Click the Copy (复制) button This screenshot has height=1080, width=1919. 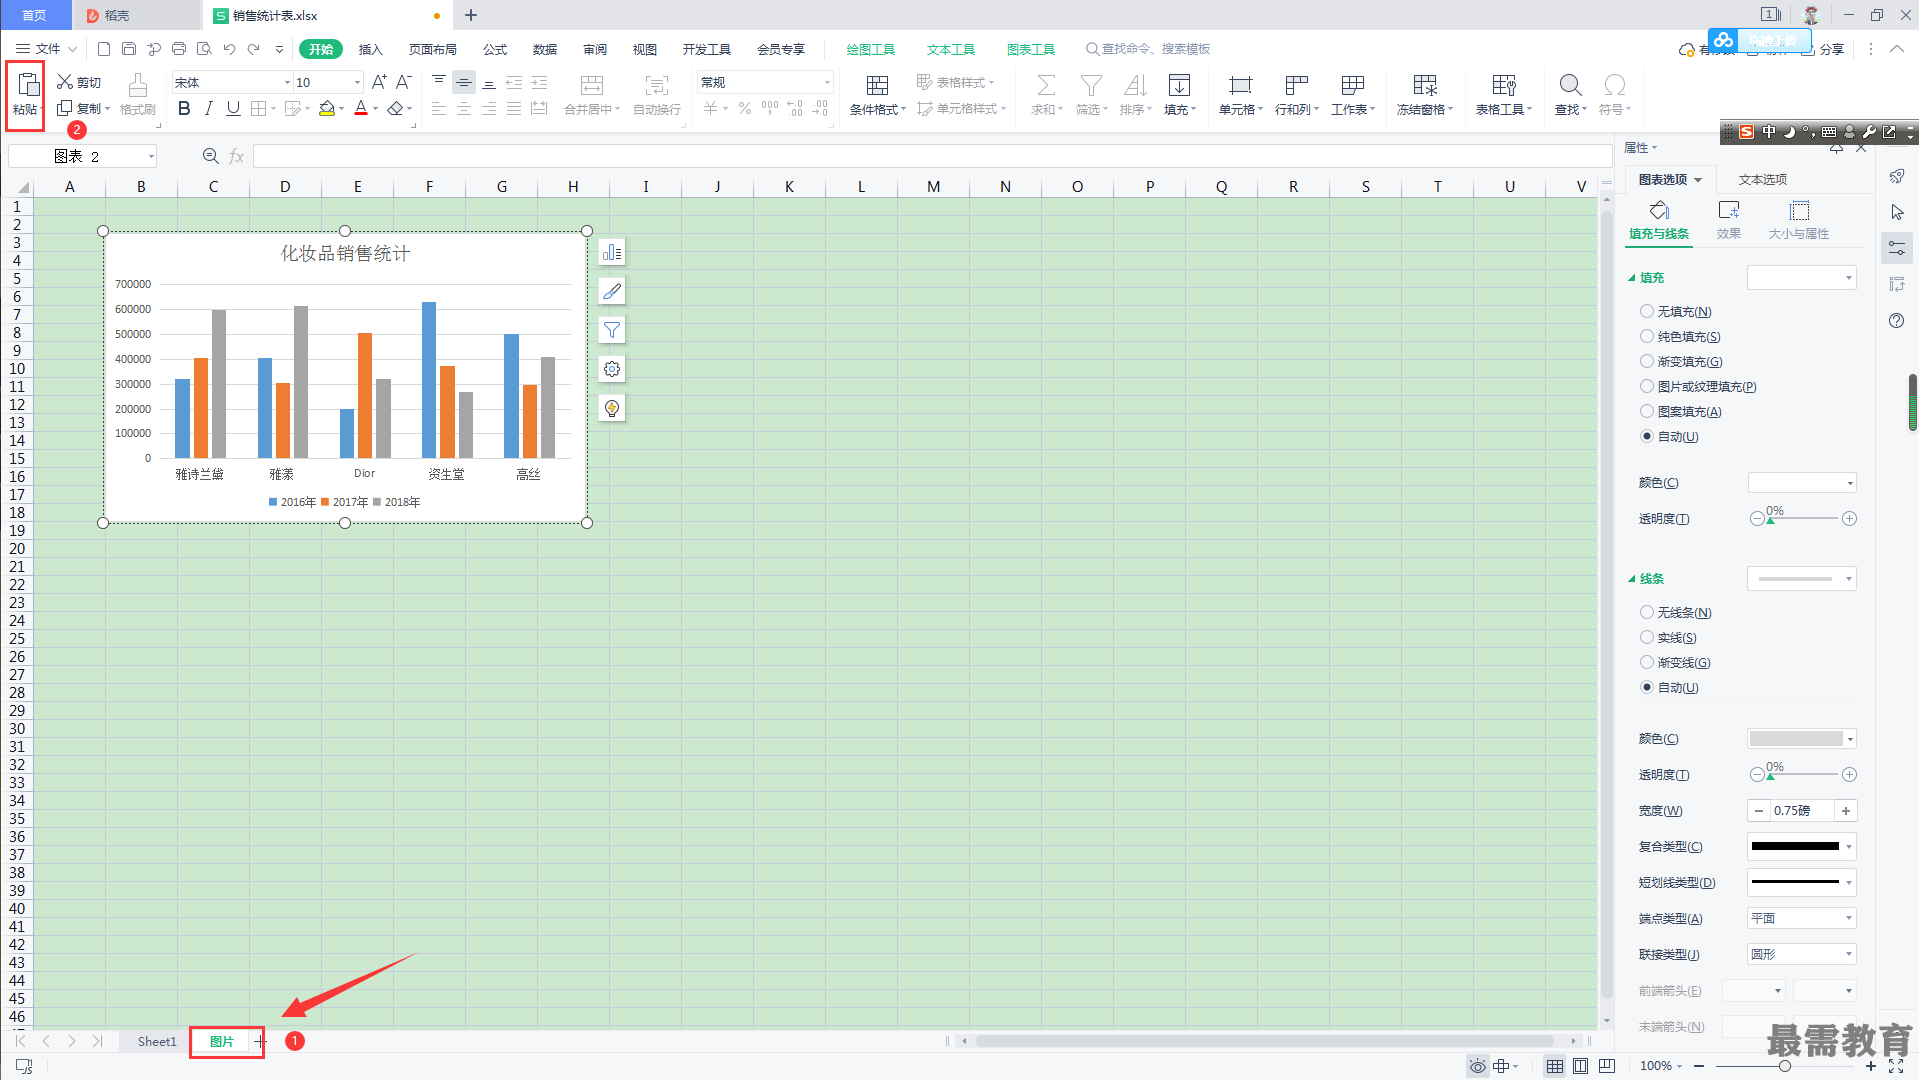tap(82, 108)
